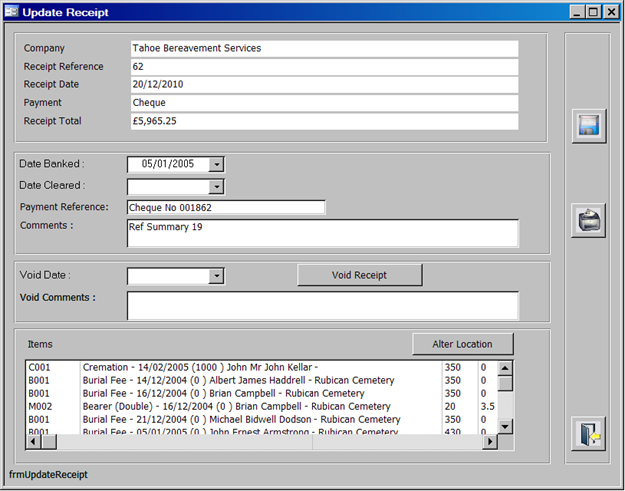Click the print receipt printer icon

589,220
